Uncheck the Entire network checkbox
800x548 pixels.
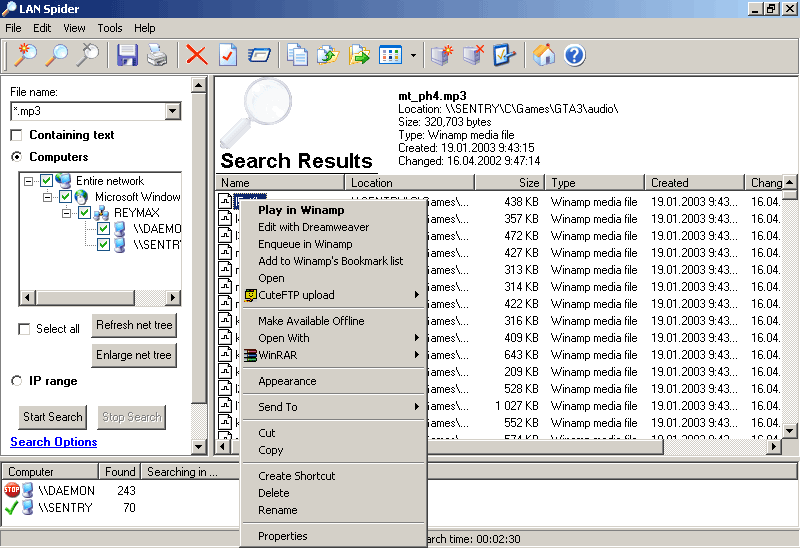46,181
